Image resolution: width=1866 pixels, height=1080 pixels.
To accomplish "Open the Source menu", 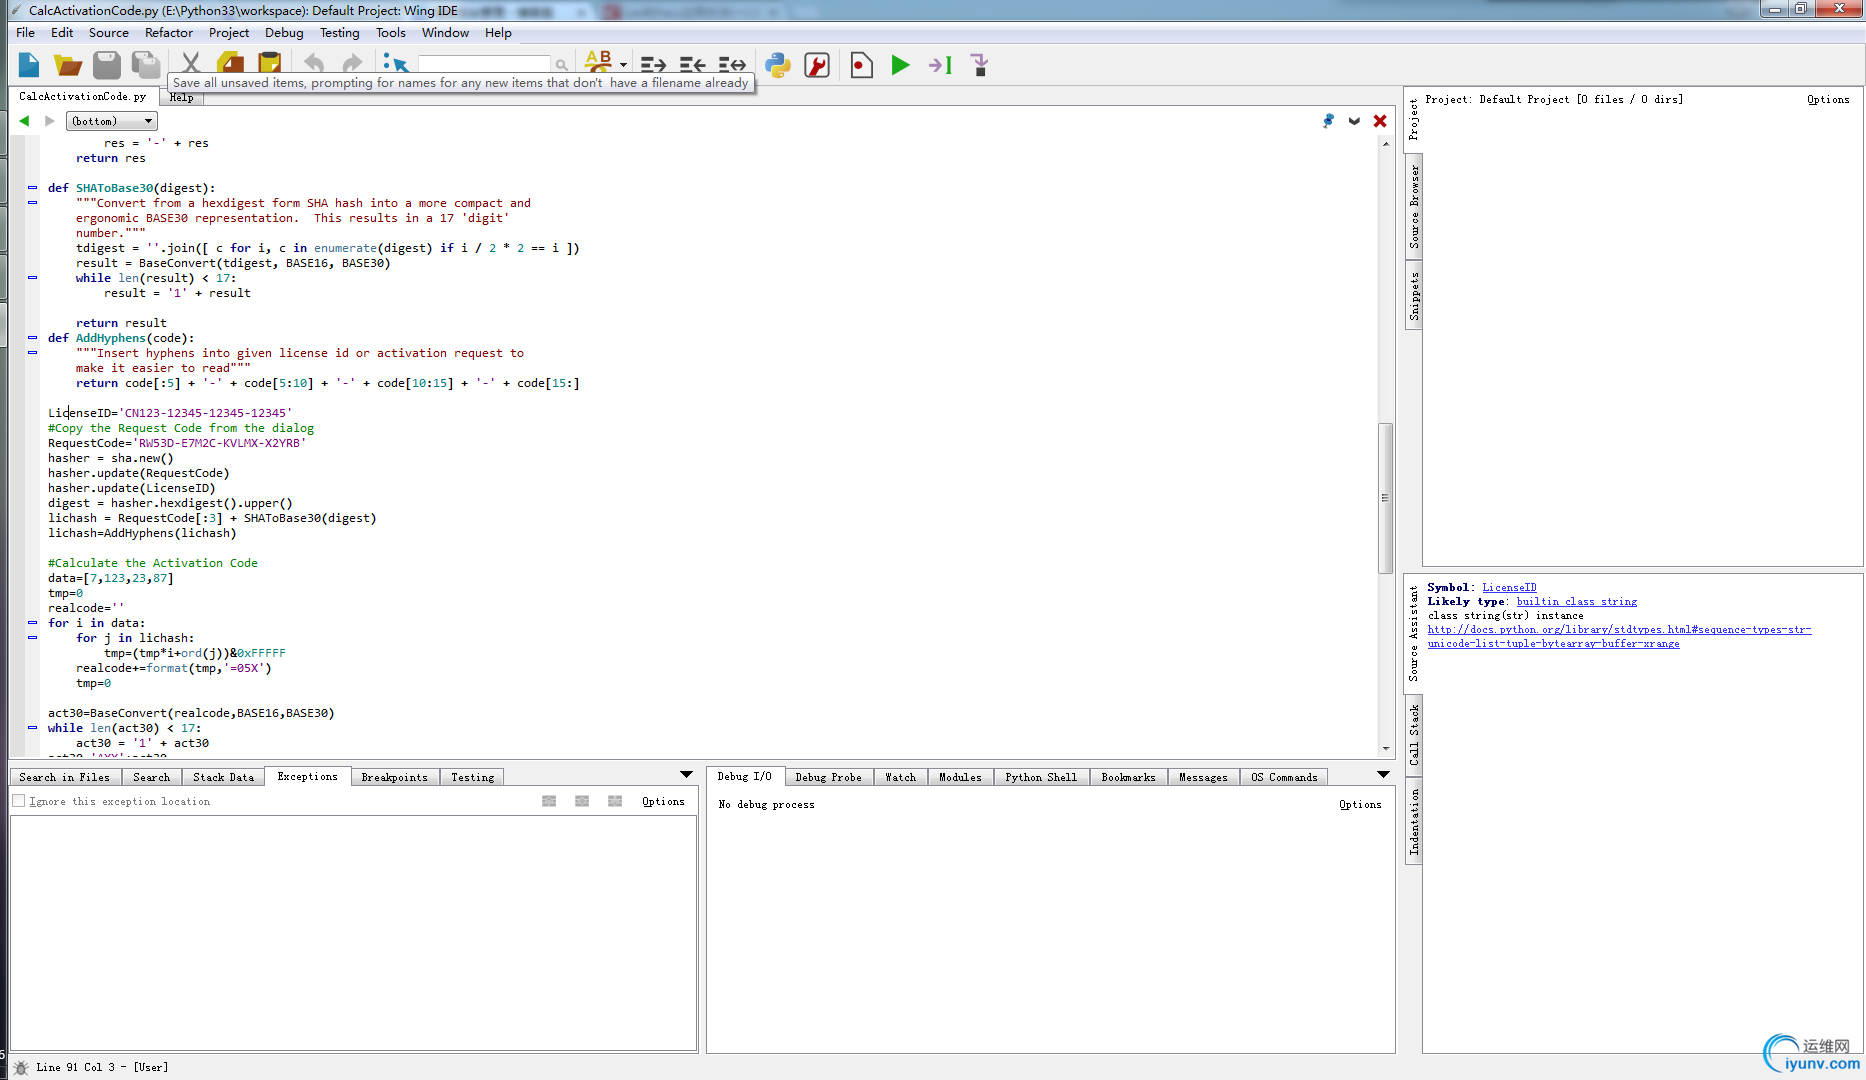I will click(109, 32).
